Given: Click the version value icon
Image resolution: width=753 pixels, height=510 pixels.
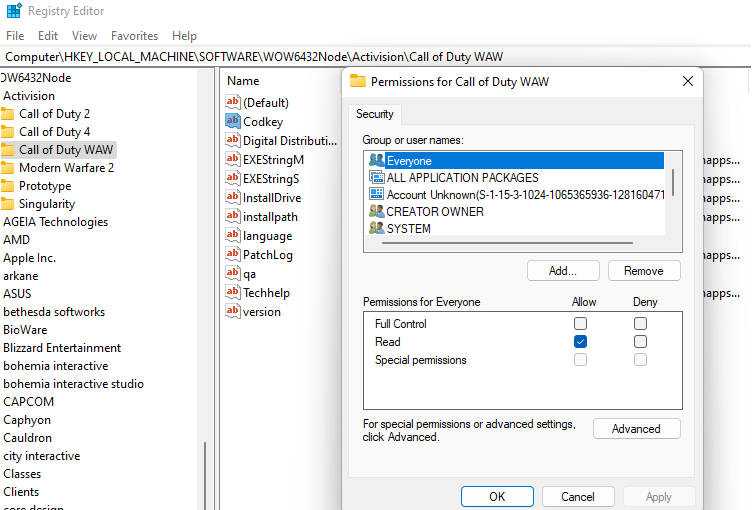Looking at the screenshot, I should pos(232,311).
